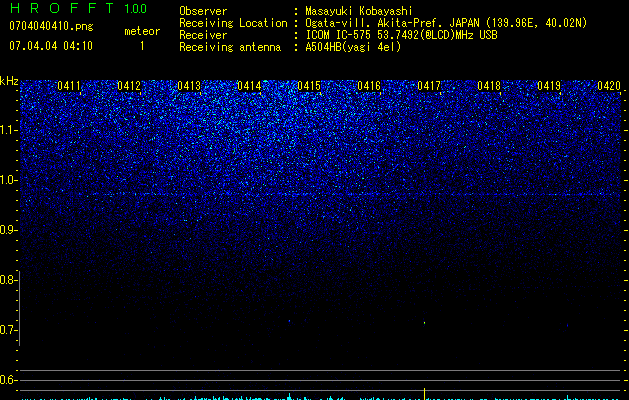Click the vertical white range bar beside the 0.8–0.7 kHz labels

click(20, 308)
